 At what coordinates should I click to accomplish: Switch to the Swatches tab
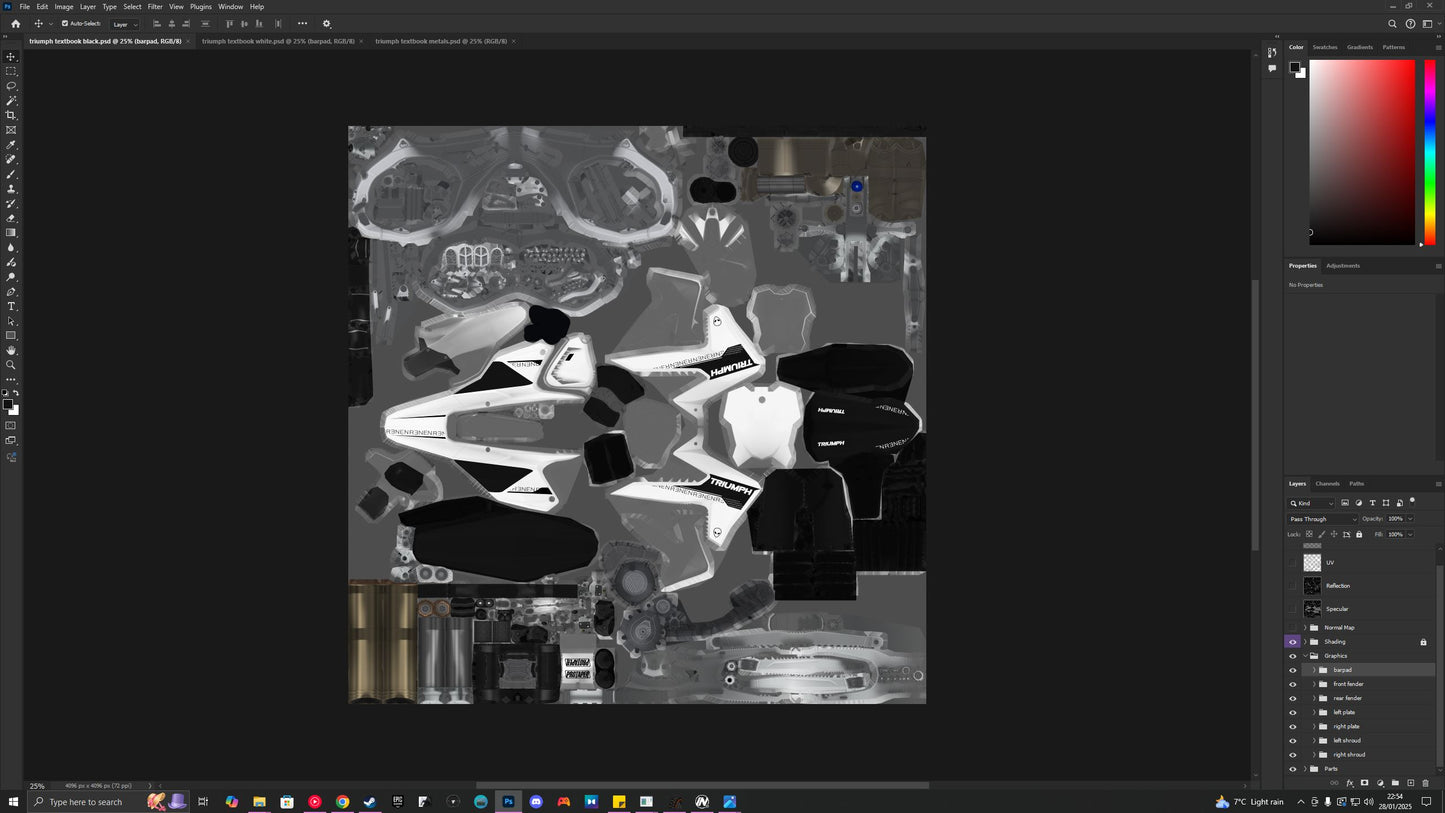(x=1325, y=47)
